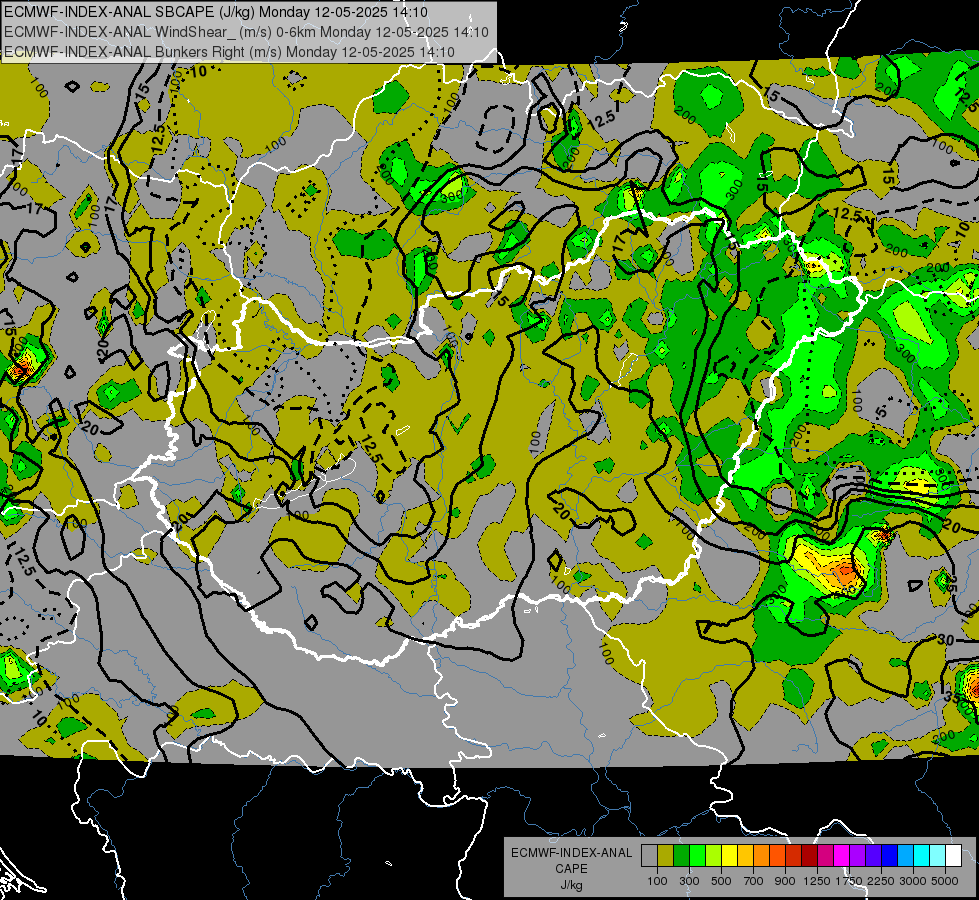Click the WindShear 0-6km header line
The image size is (979, 900).
pyautogui.click(x=247, y=32)
